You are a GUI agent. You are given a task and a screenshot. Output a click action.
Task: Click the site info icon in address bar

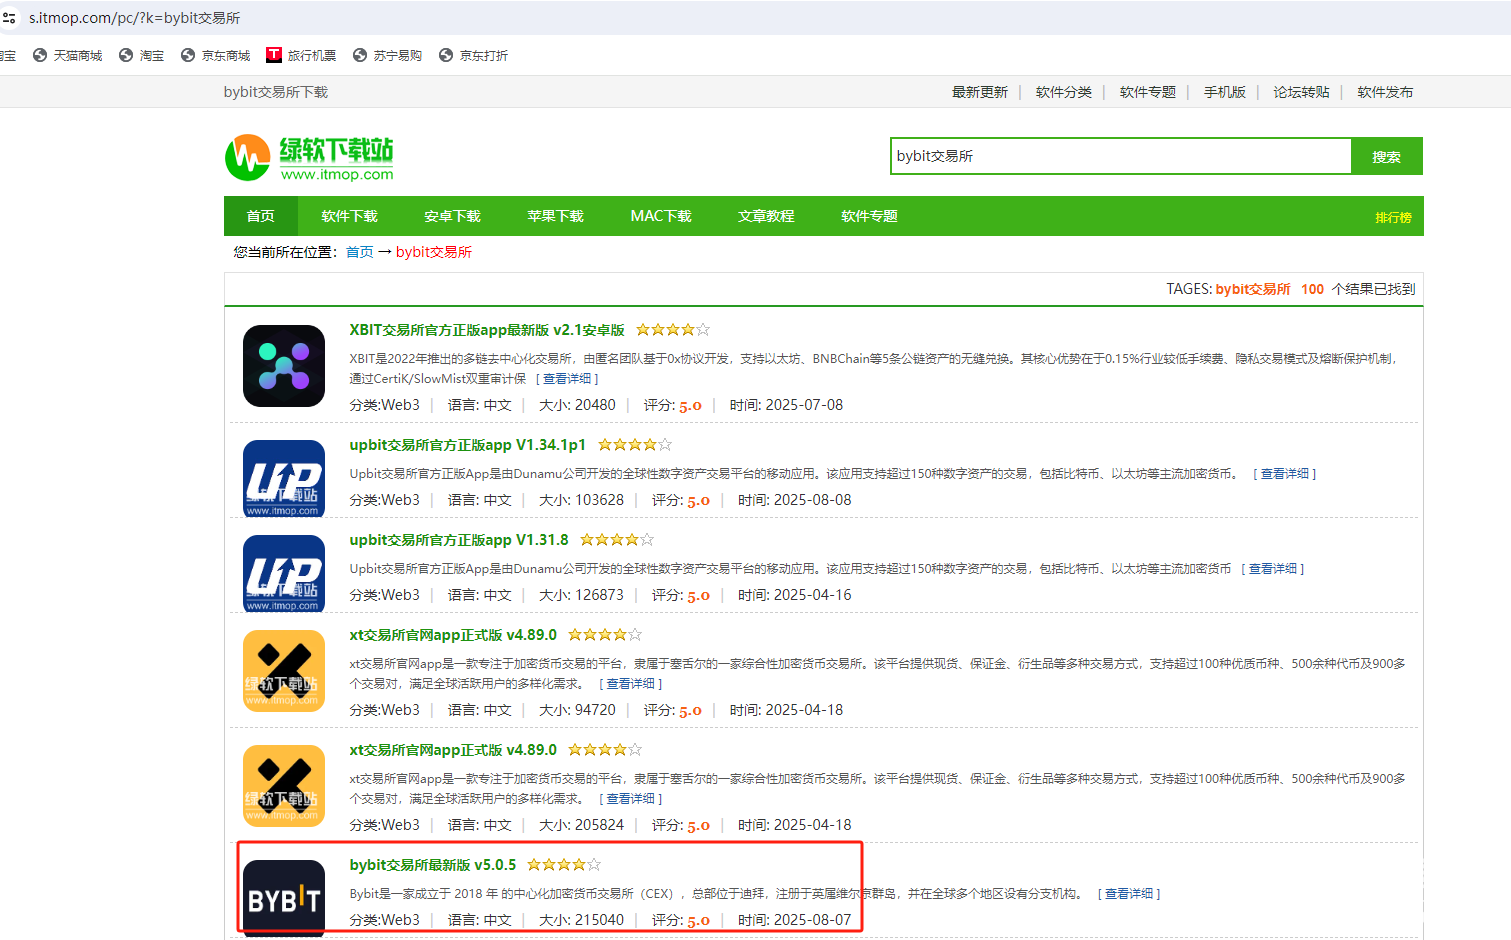pyautogui.click(x=9, y=18)
